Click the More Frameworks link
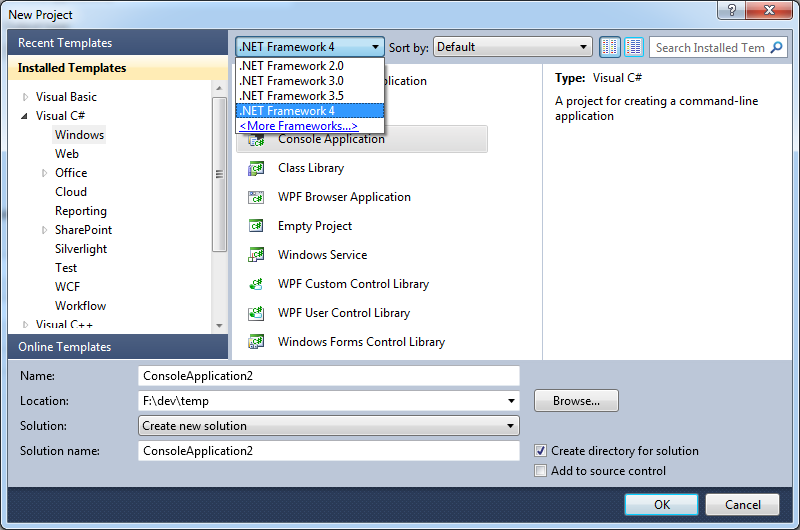Image resolution: width=800 pixels, height=530 pixels. click(x=298, y=126)
